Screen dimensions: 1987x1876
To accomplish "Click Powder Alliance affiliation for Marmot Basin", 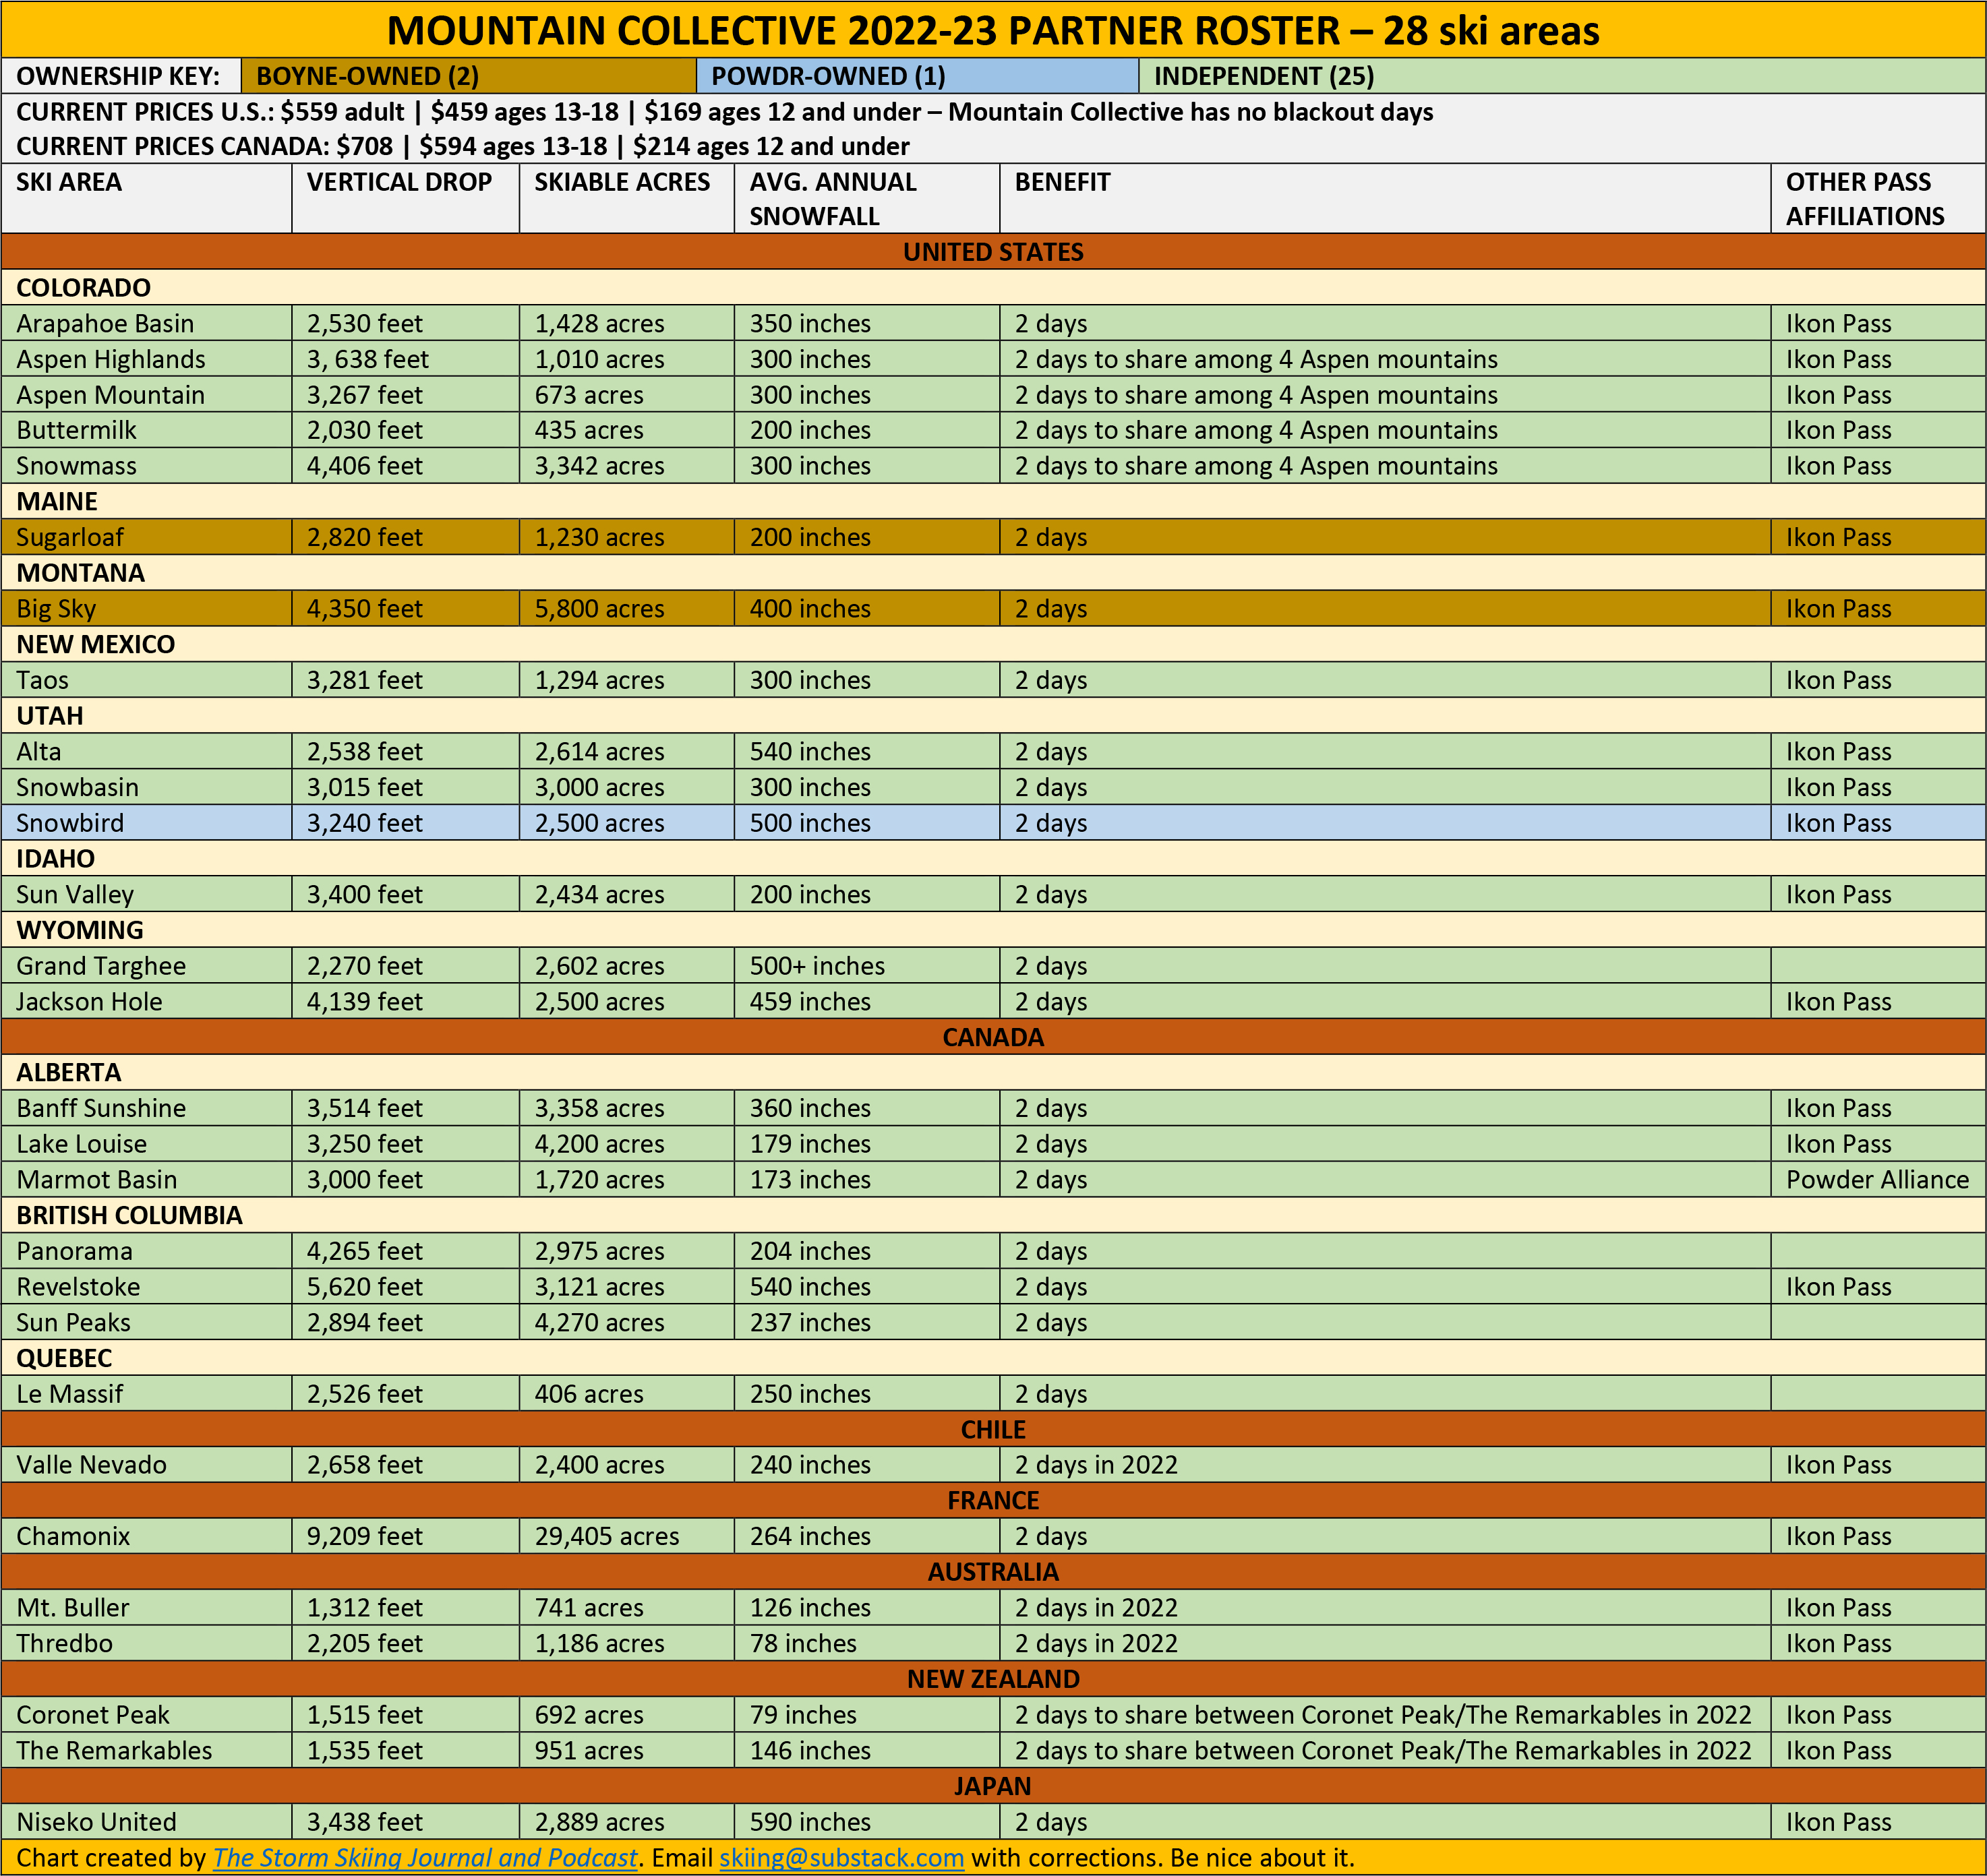I will [x=1876, y=1179].
